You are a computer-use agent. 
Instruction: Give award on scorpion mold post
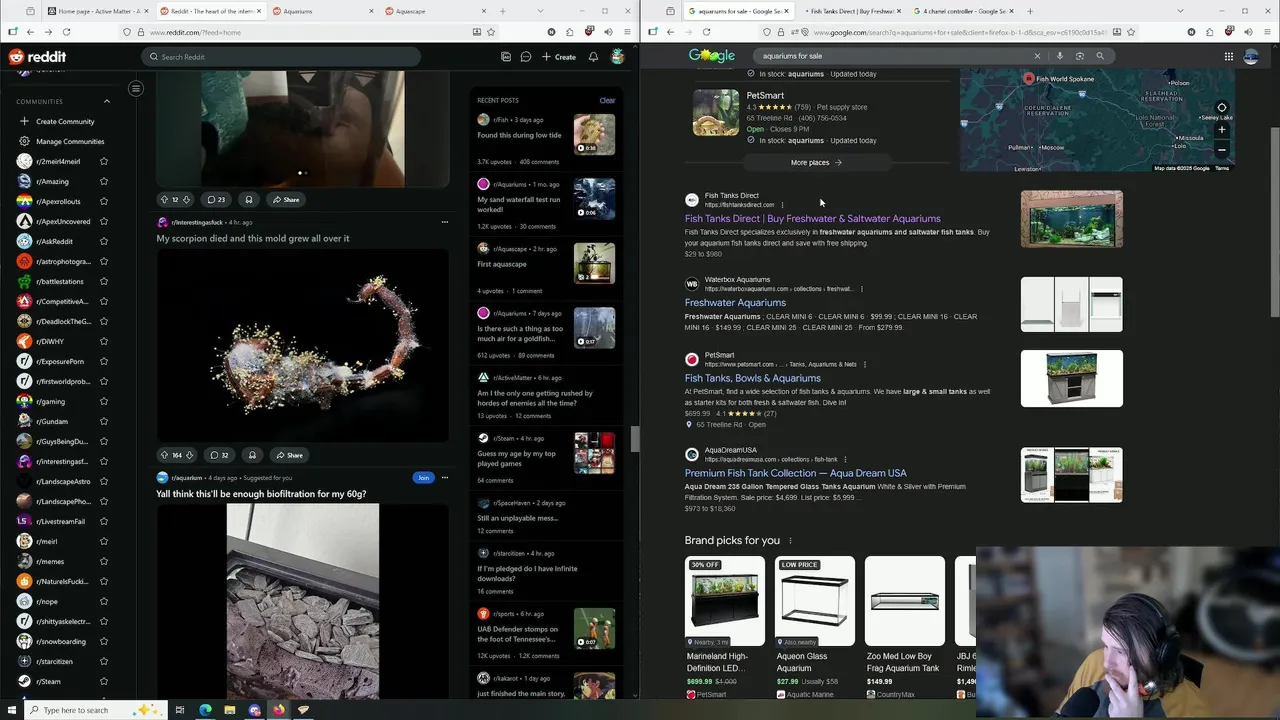point(252,455)
